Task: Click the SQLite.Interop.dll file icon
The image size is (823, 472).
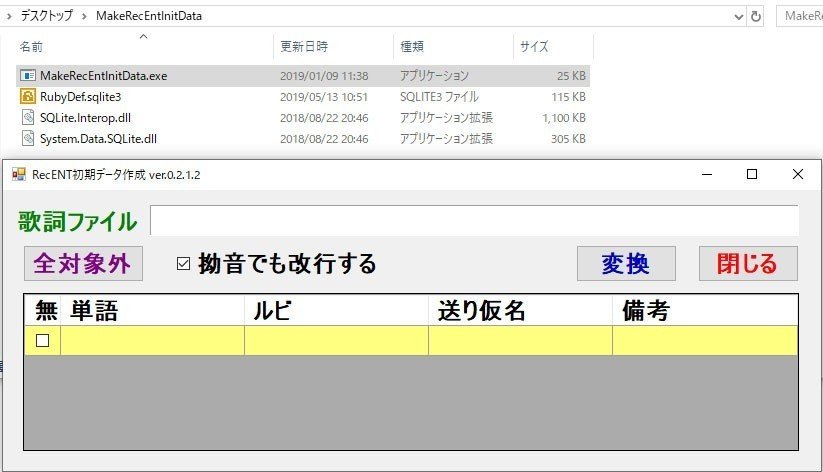Action: point(28,118)
